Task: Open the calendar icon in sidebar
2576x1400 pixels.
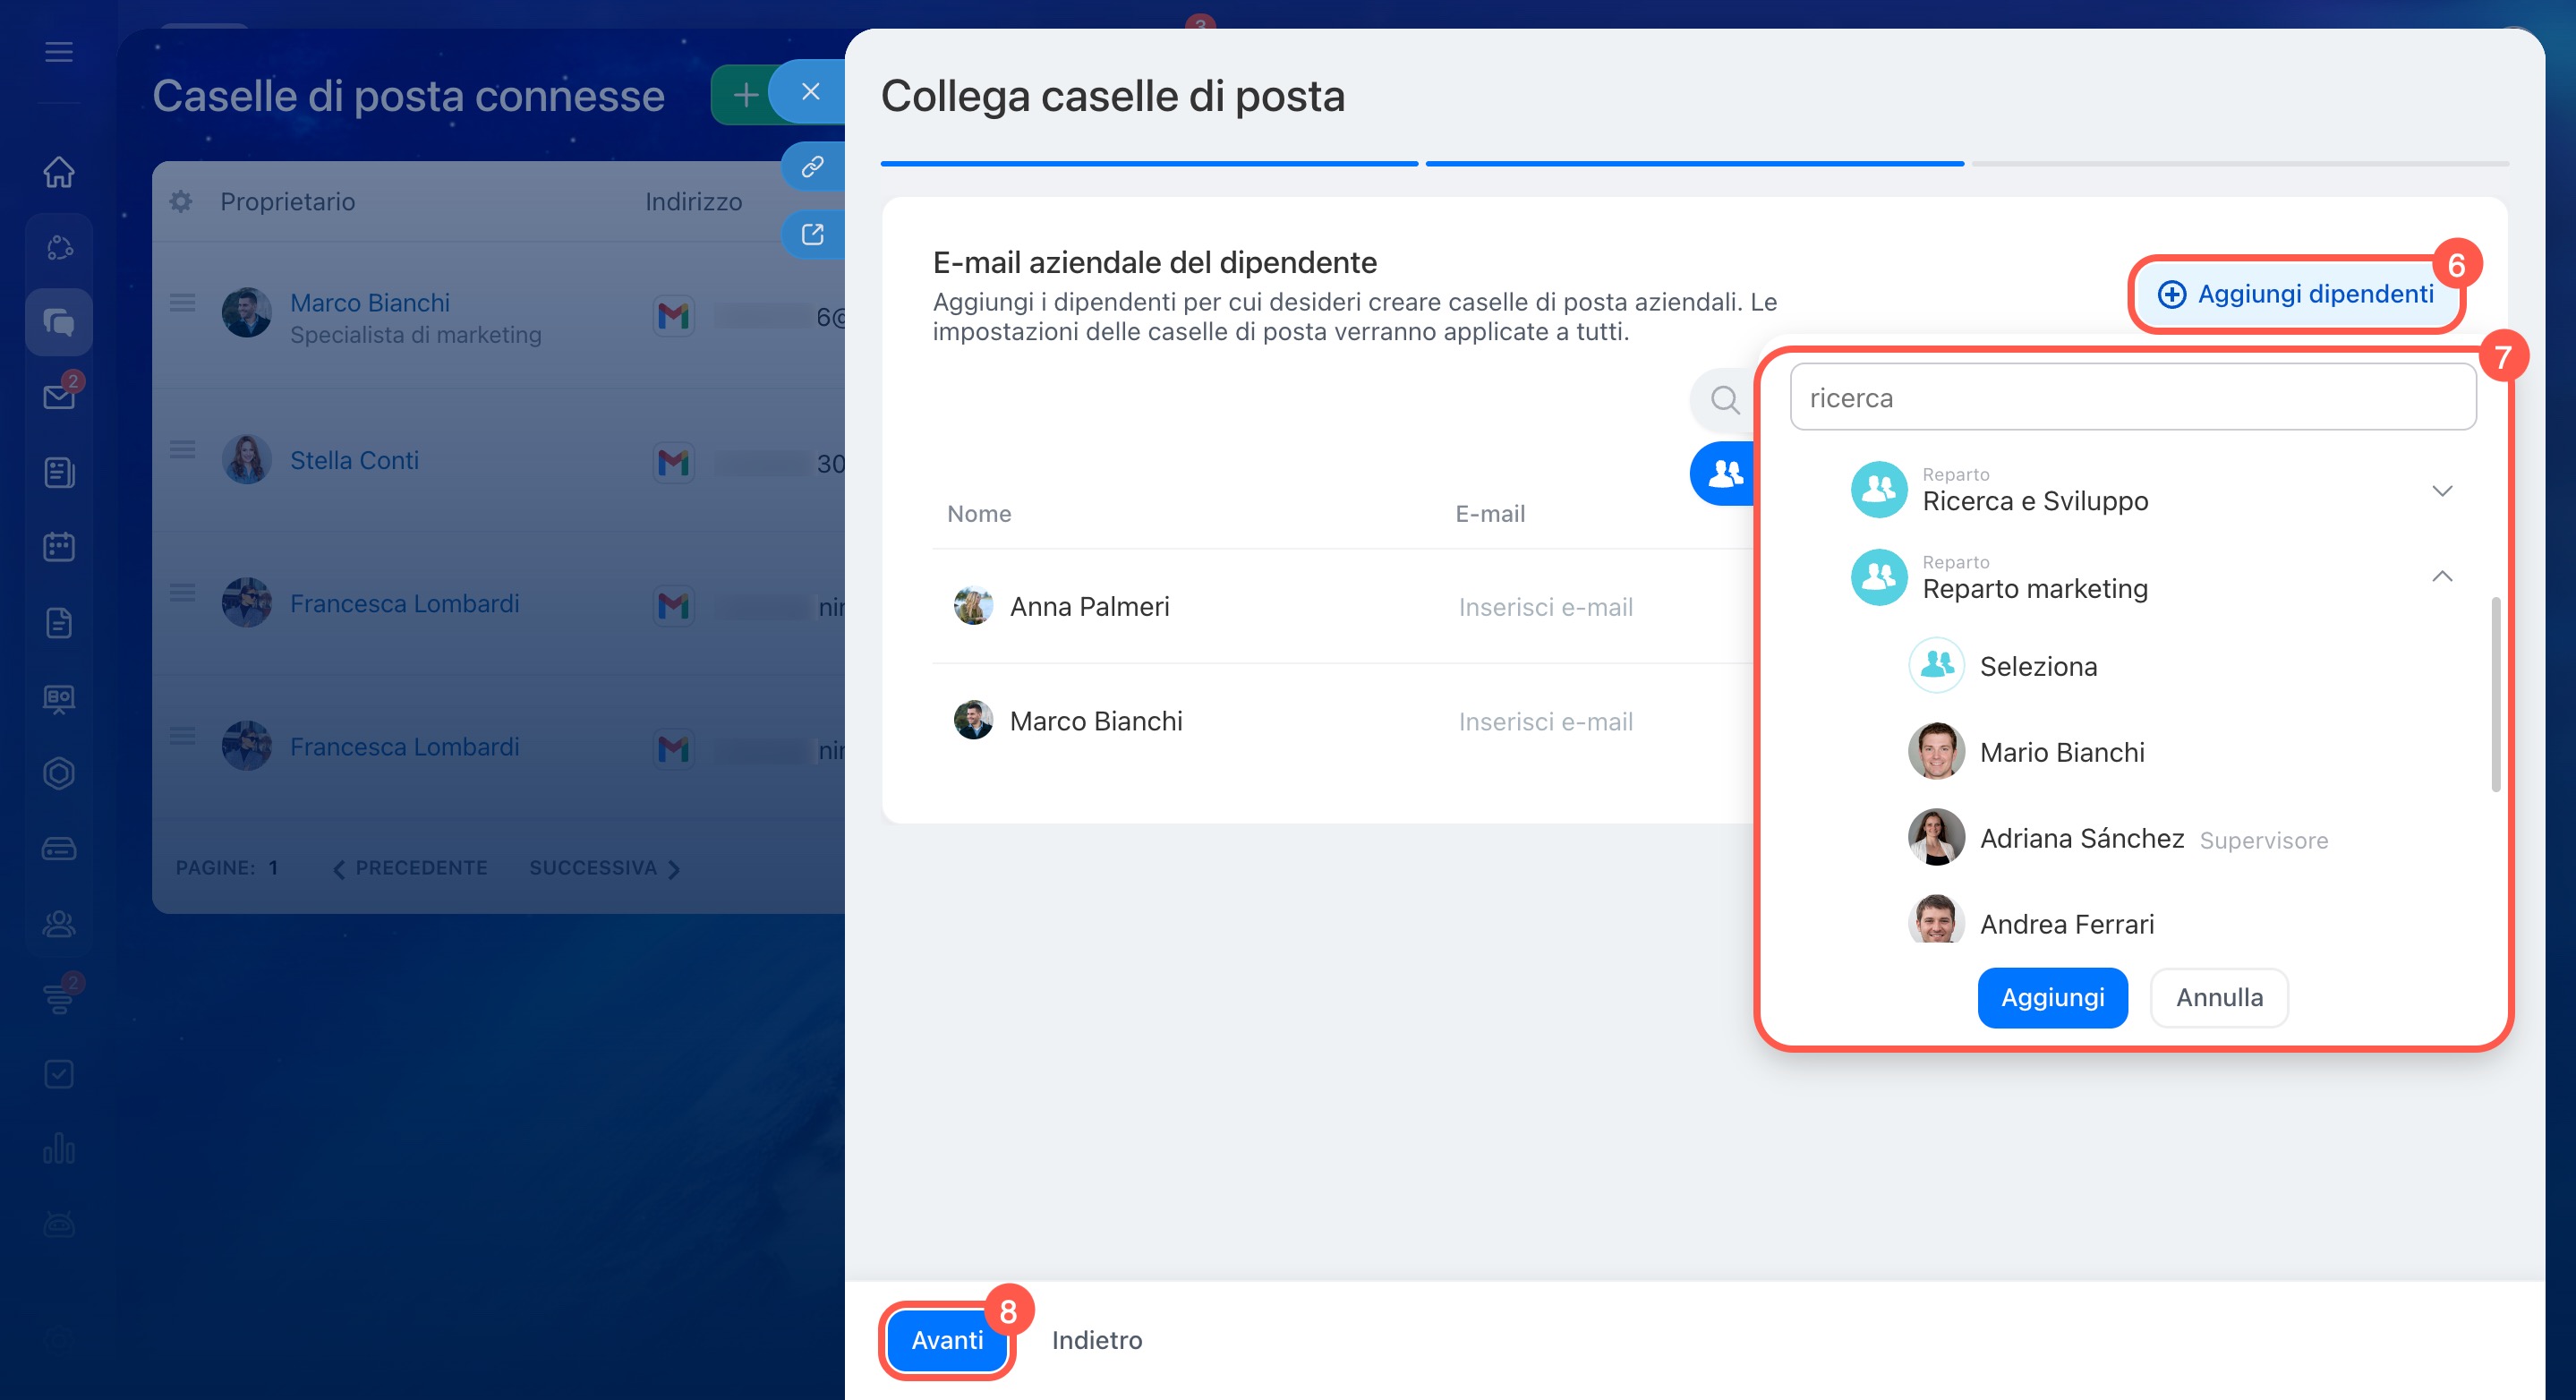Action: 59,547
